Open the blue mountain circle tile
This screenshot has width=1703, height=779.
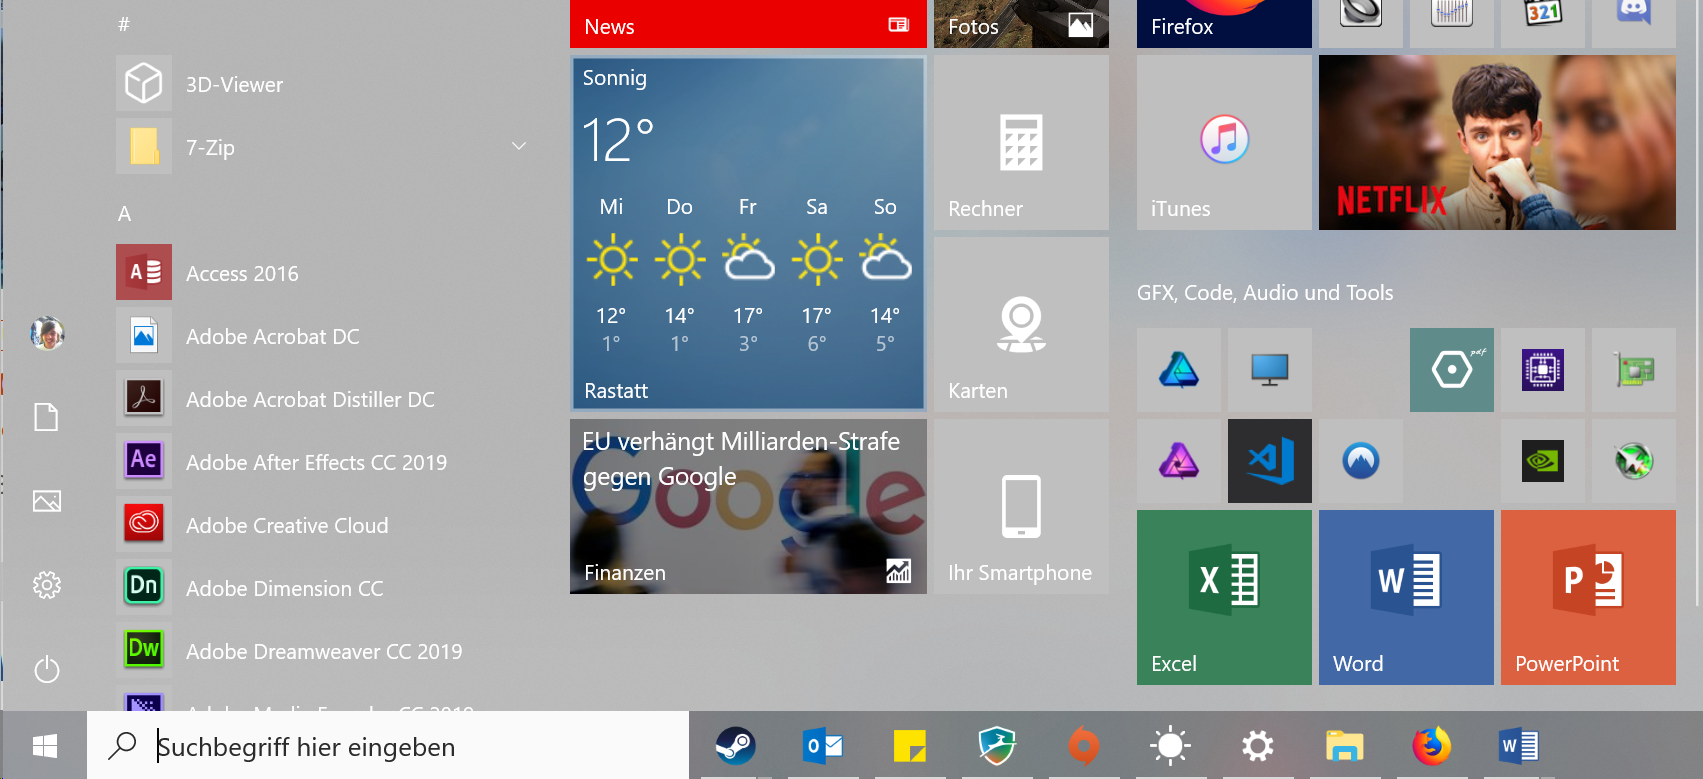[1361, 461]
